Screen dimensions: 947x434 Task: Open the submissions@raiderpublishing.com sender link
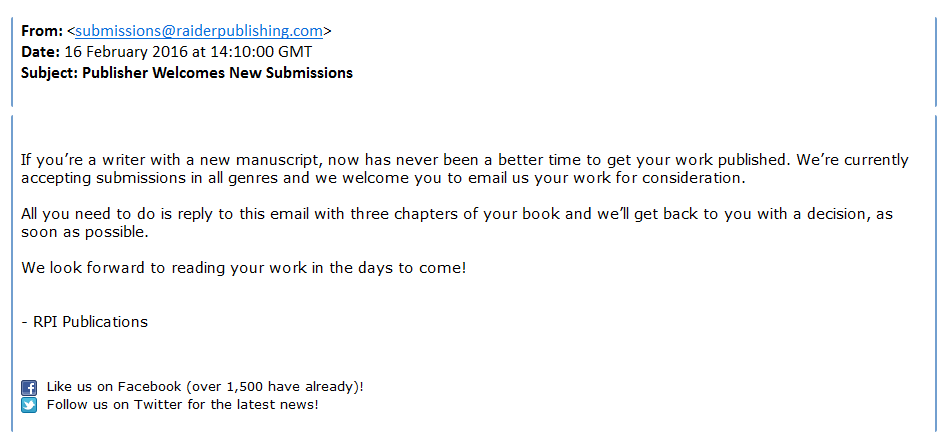[199, 31]
